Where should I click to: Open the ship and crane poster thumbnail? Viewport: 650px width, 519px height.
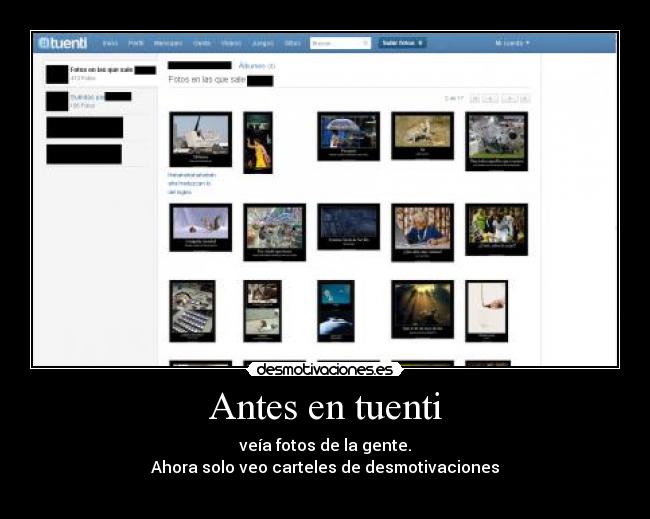pyautogui.click(x=201, y=139)
